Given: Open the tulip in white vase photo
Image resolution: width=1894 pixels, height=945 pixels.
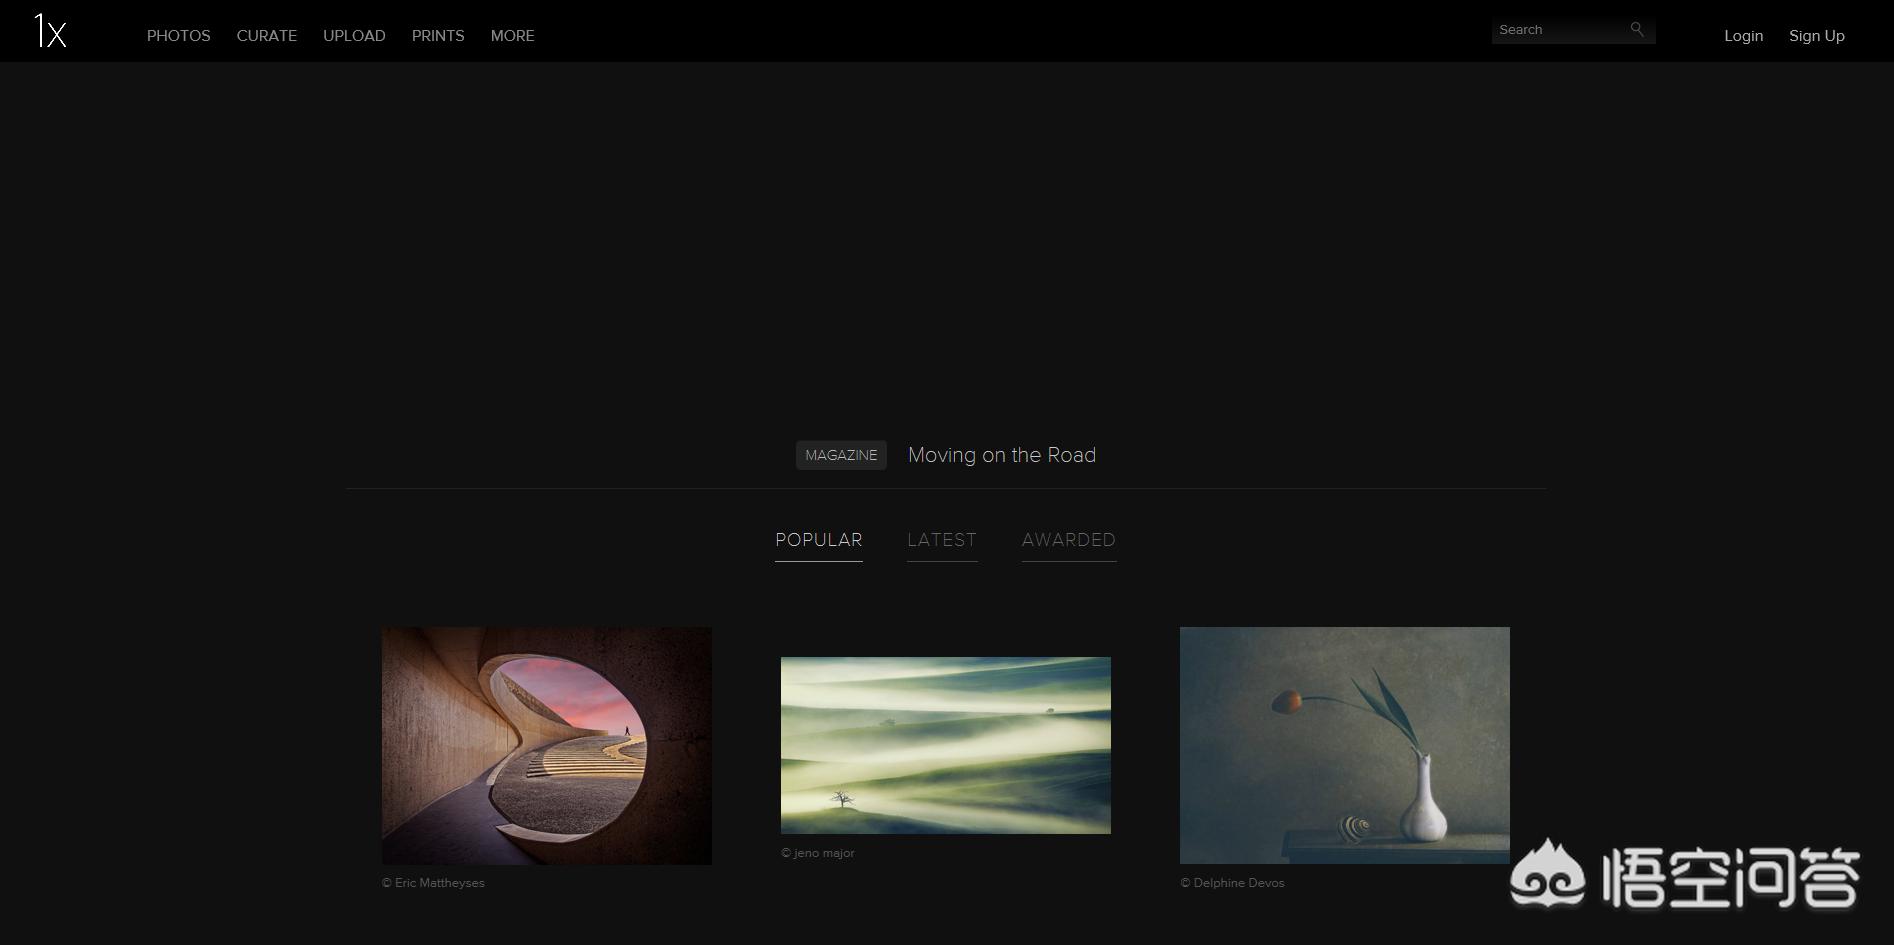Looking at the screenshot, I should pos(1344,745).
